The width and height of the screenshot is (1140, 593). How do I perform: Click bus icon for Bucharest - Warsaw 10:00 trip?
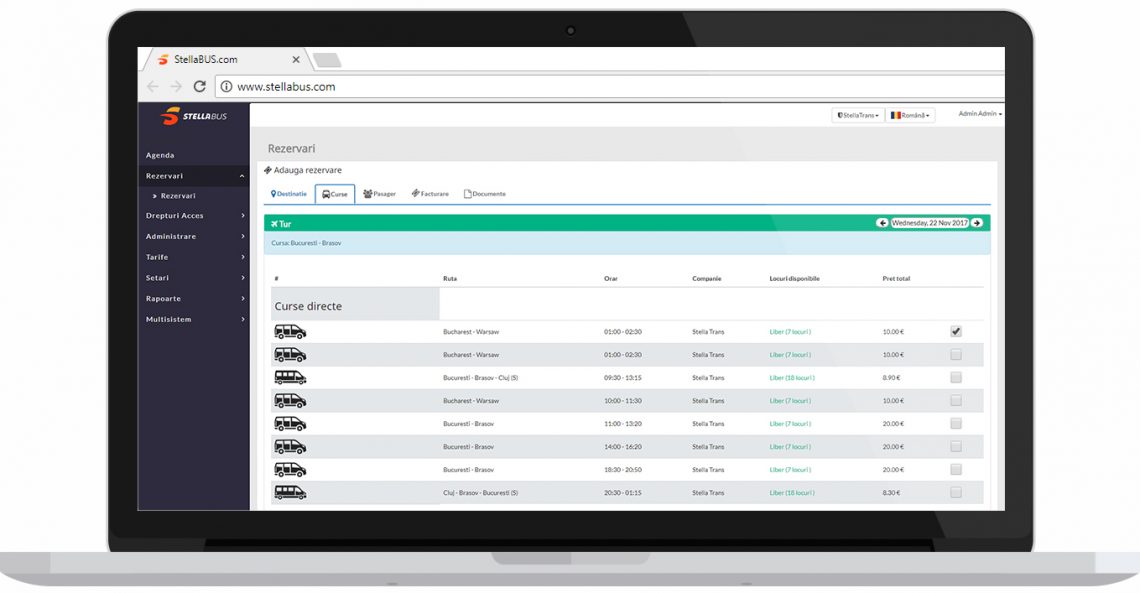[290, 400]
